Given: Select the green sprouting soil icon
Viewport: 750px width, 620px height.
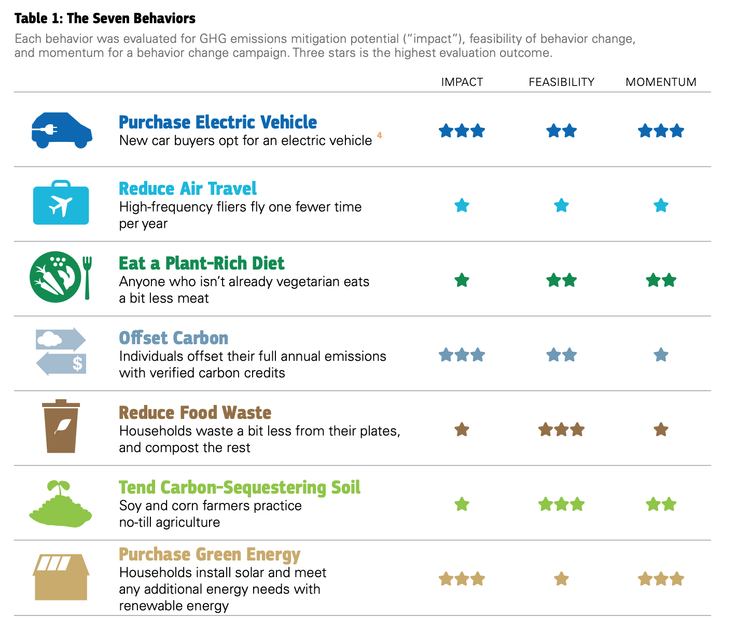Looking at the screenshot, I should (x=60, y=504).
